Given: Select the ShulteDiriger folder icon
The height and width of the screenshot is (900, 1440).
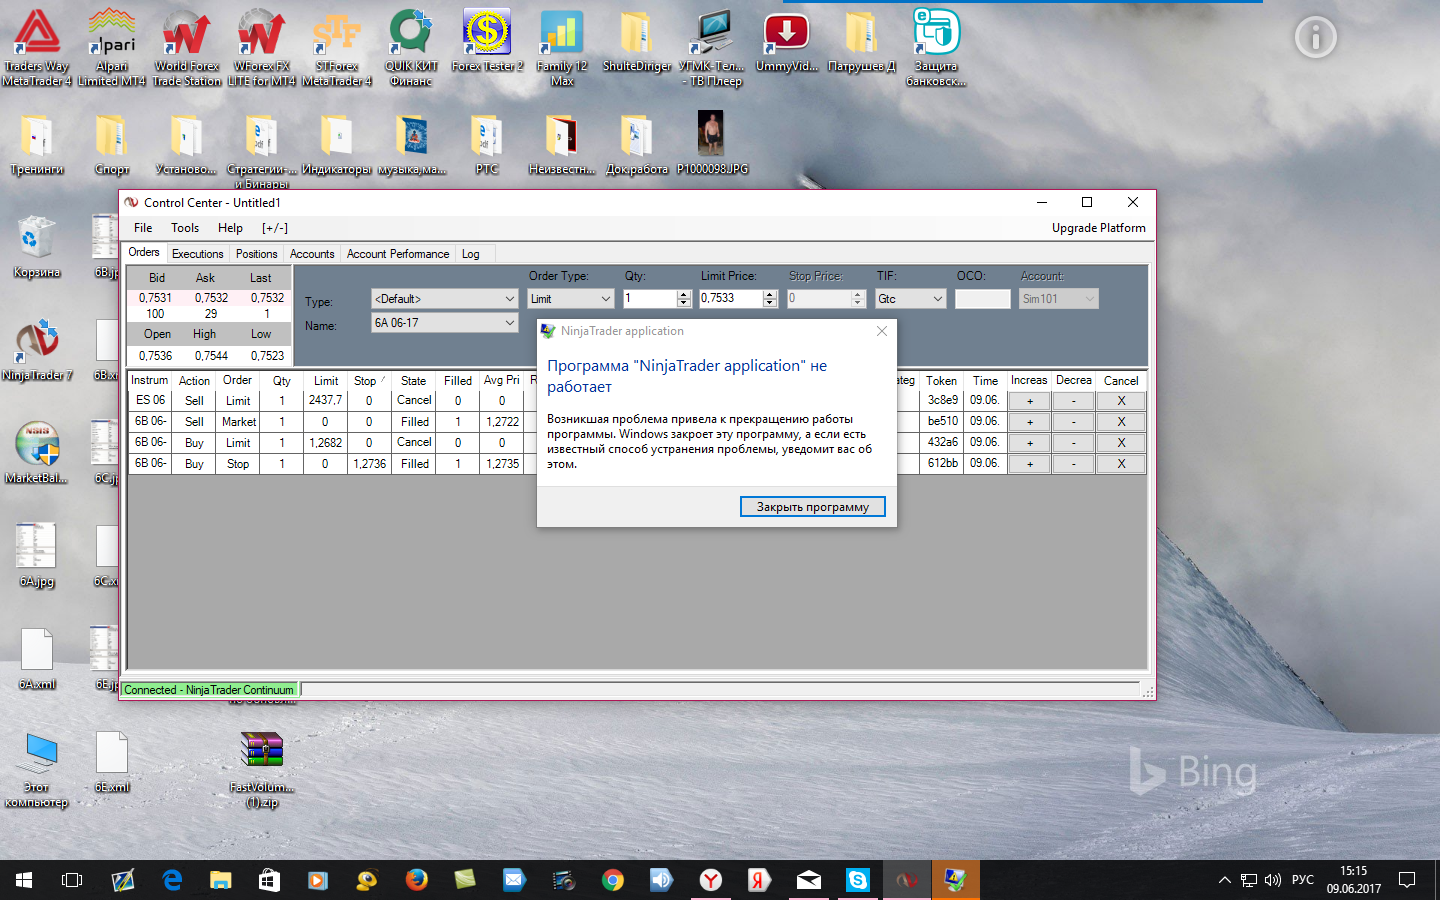Looking at the screenshot, I should [x=637, y=40].
